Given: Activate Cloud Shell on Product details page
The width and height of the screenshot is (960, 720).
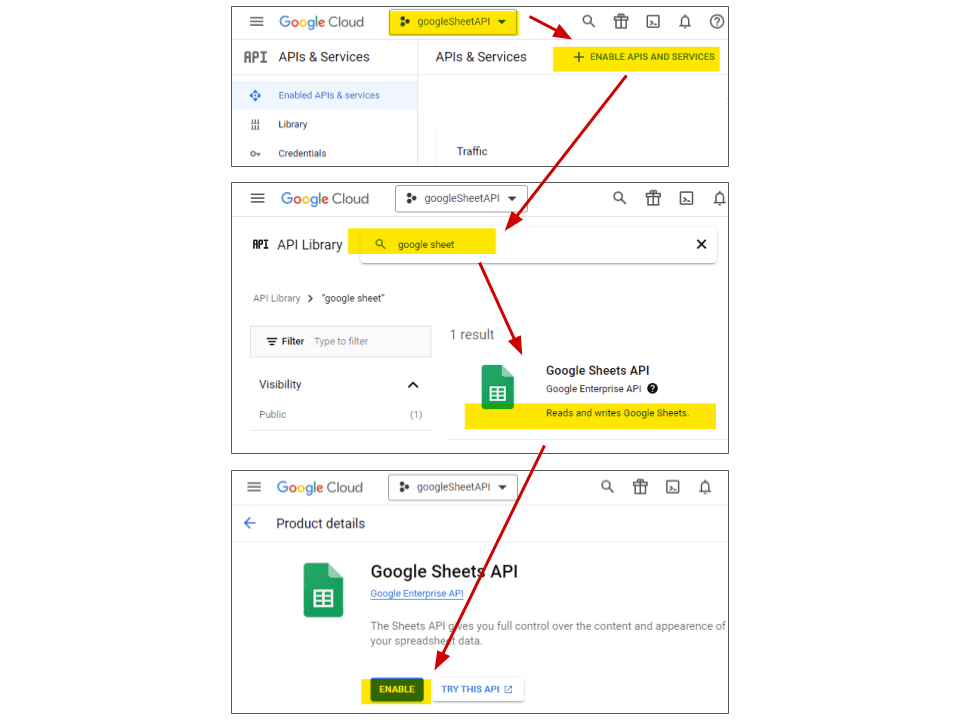Looking at the screenshot, I should (x=673, y=487).
